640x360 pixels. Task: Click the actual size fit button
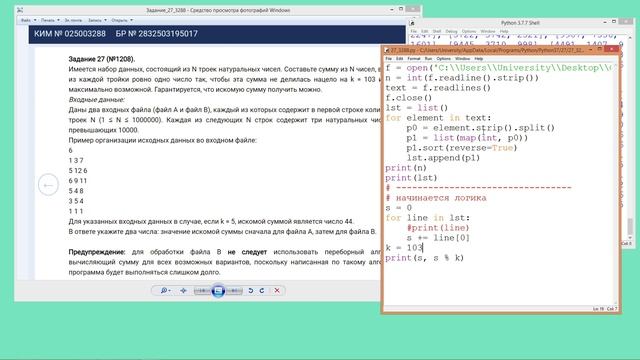pos(183,291)
